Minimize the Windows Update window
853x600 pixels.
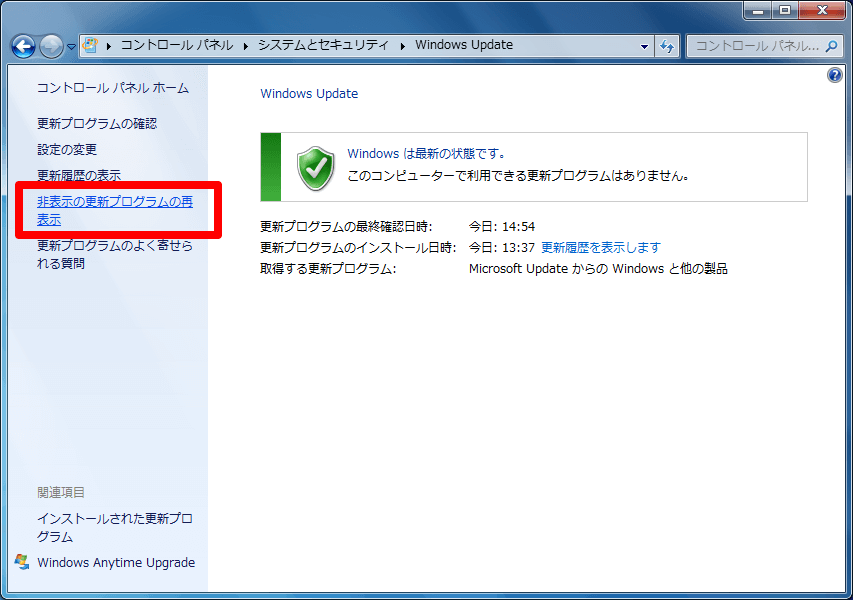tap(758, 10)
